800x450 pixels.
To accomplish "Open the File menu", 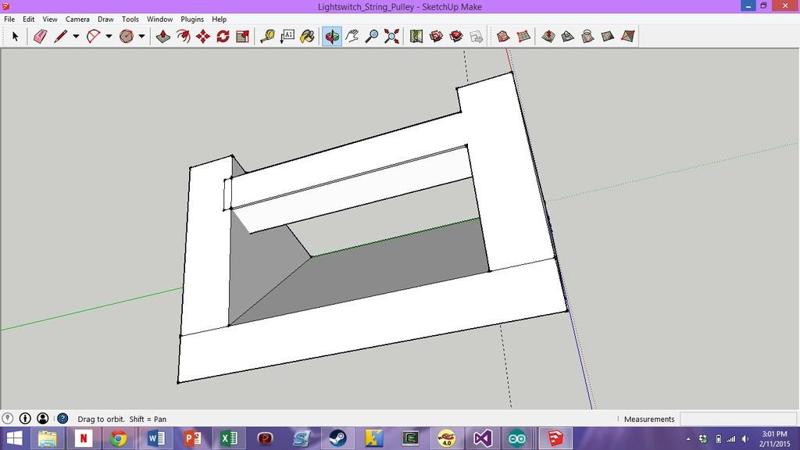I will click(9, 19).
